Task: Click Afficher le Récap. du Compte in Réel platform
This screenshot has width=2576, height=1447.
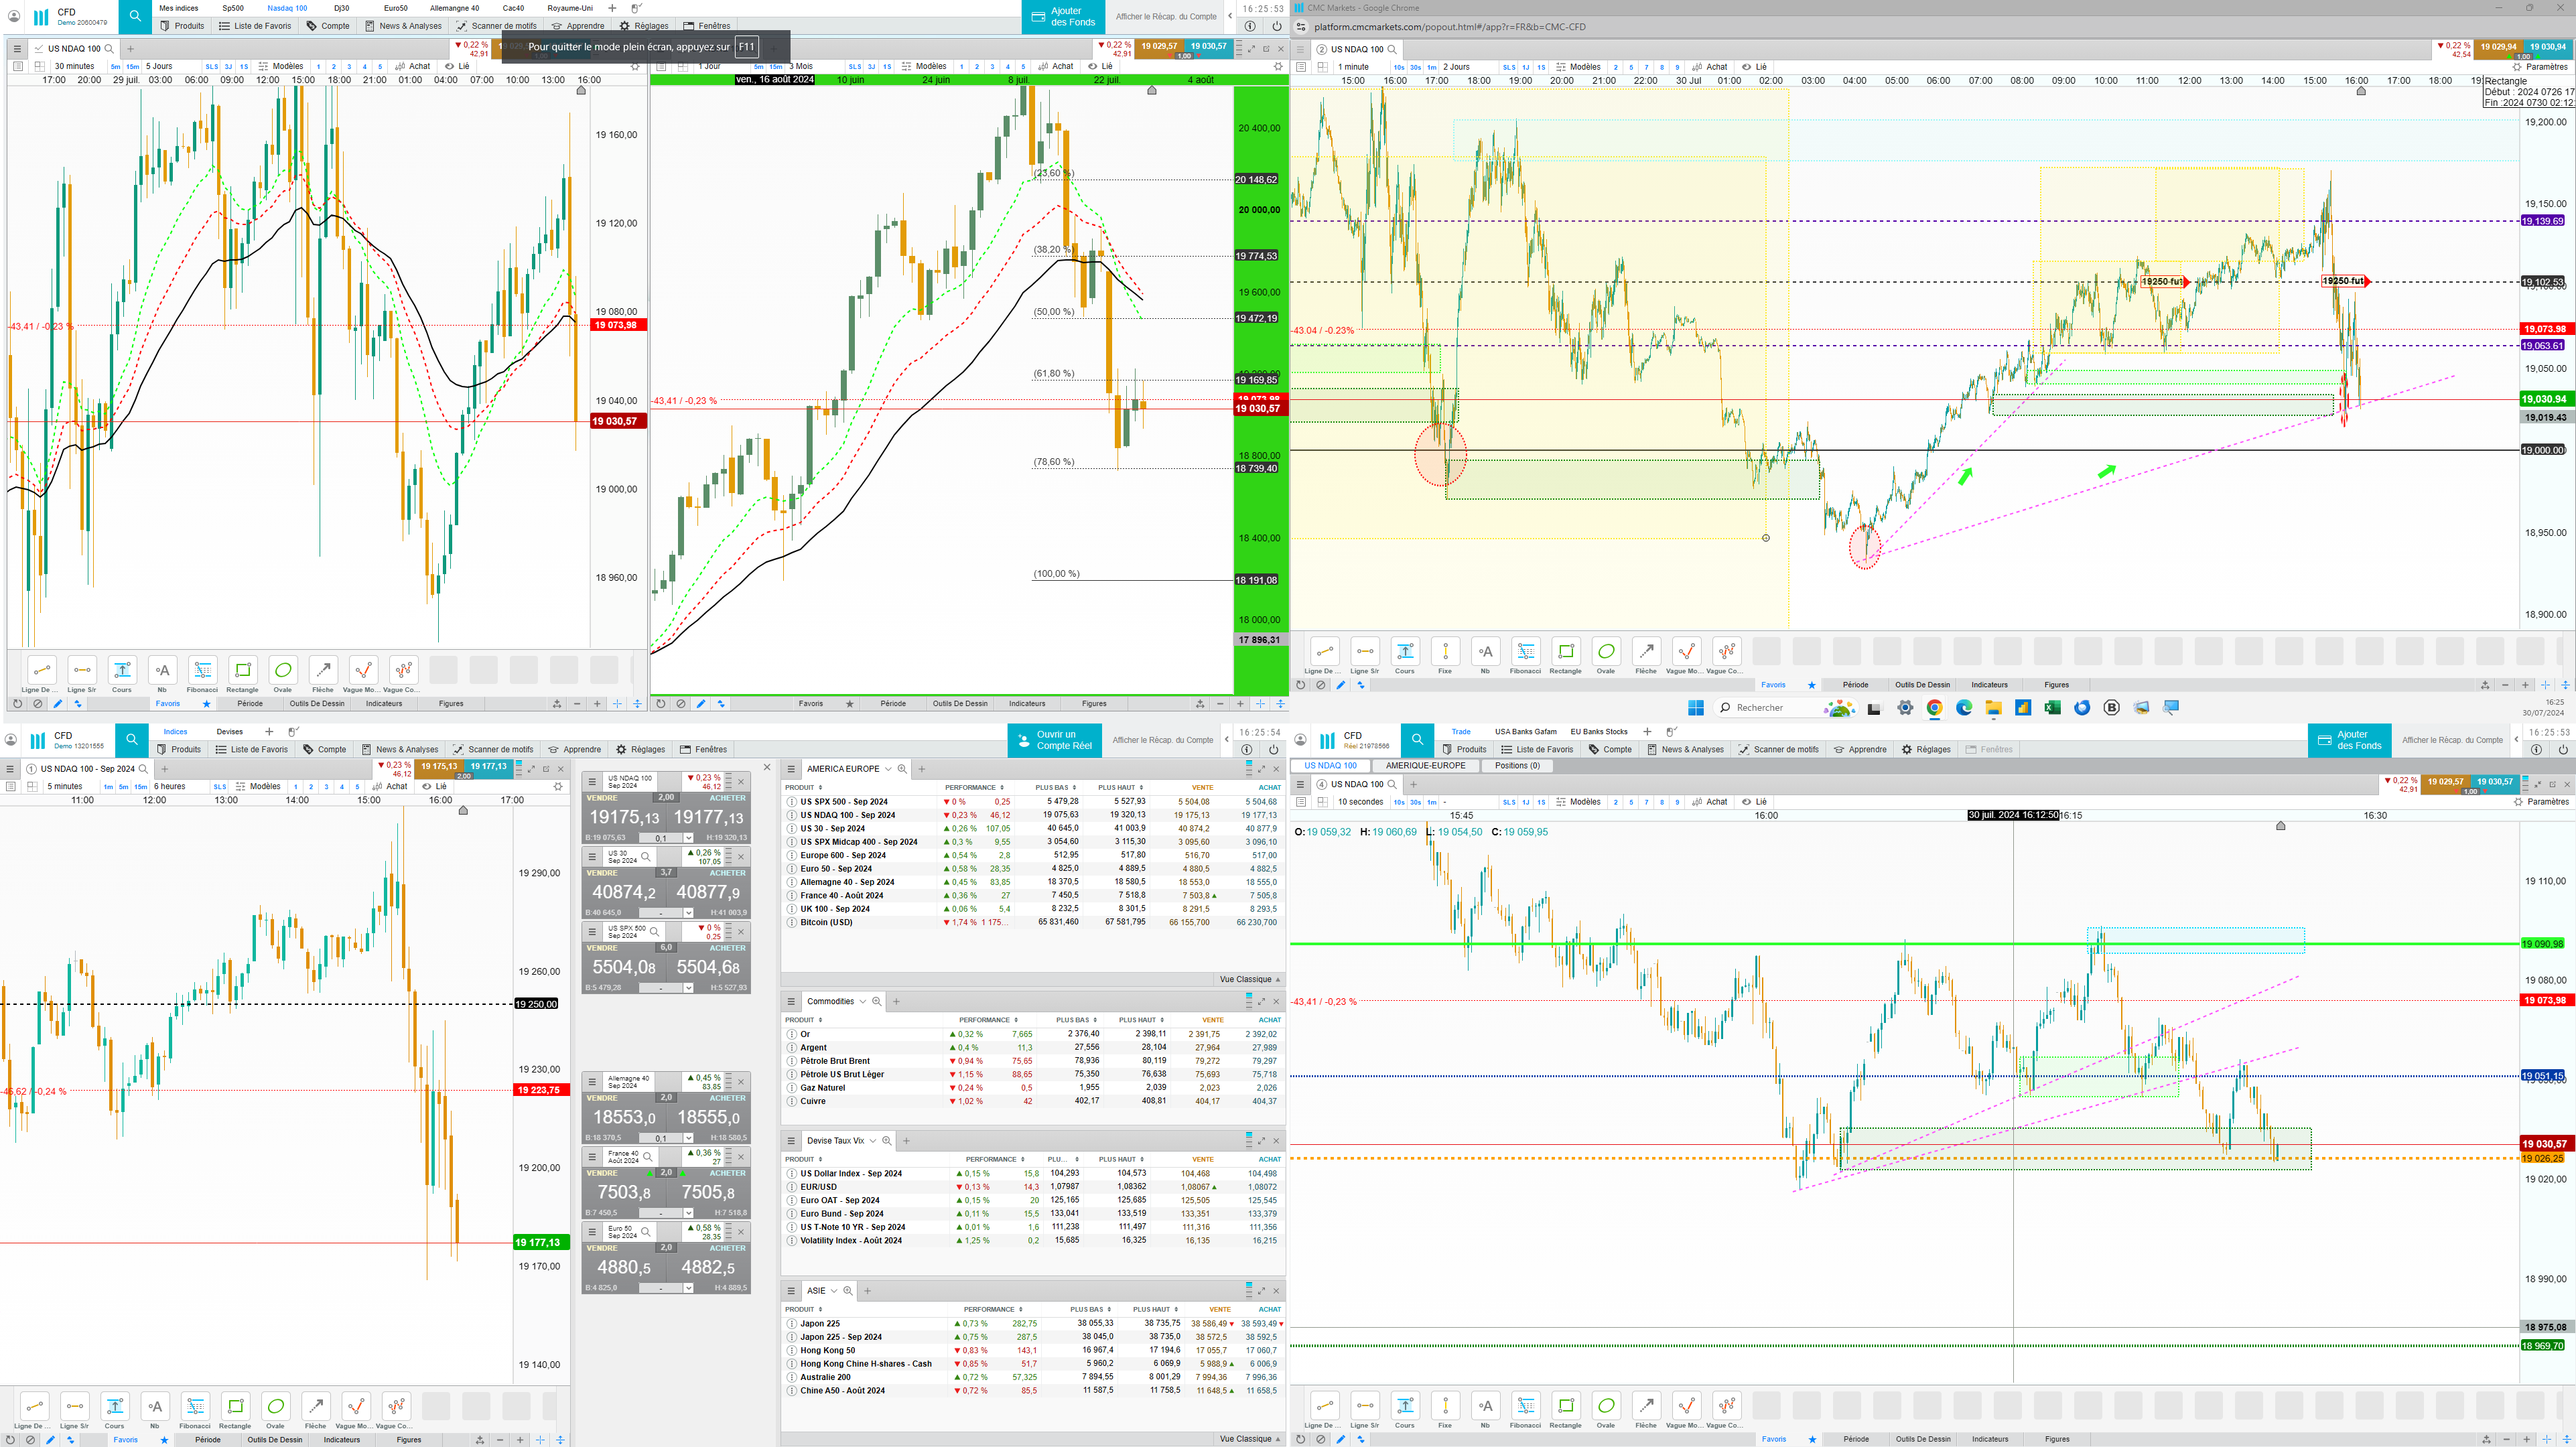Action: tap(2453, 740)
